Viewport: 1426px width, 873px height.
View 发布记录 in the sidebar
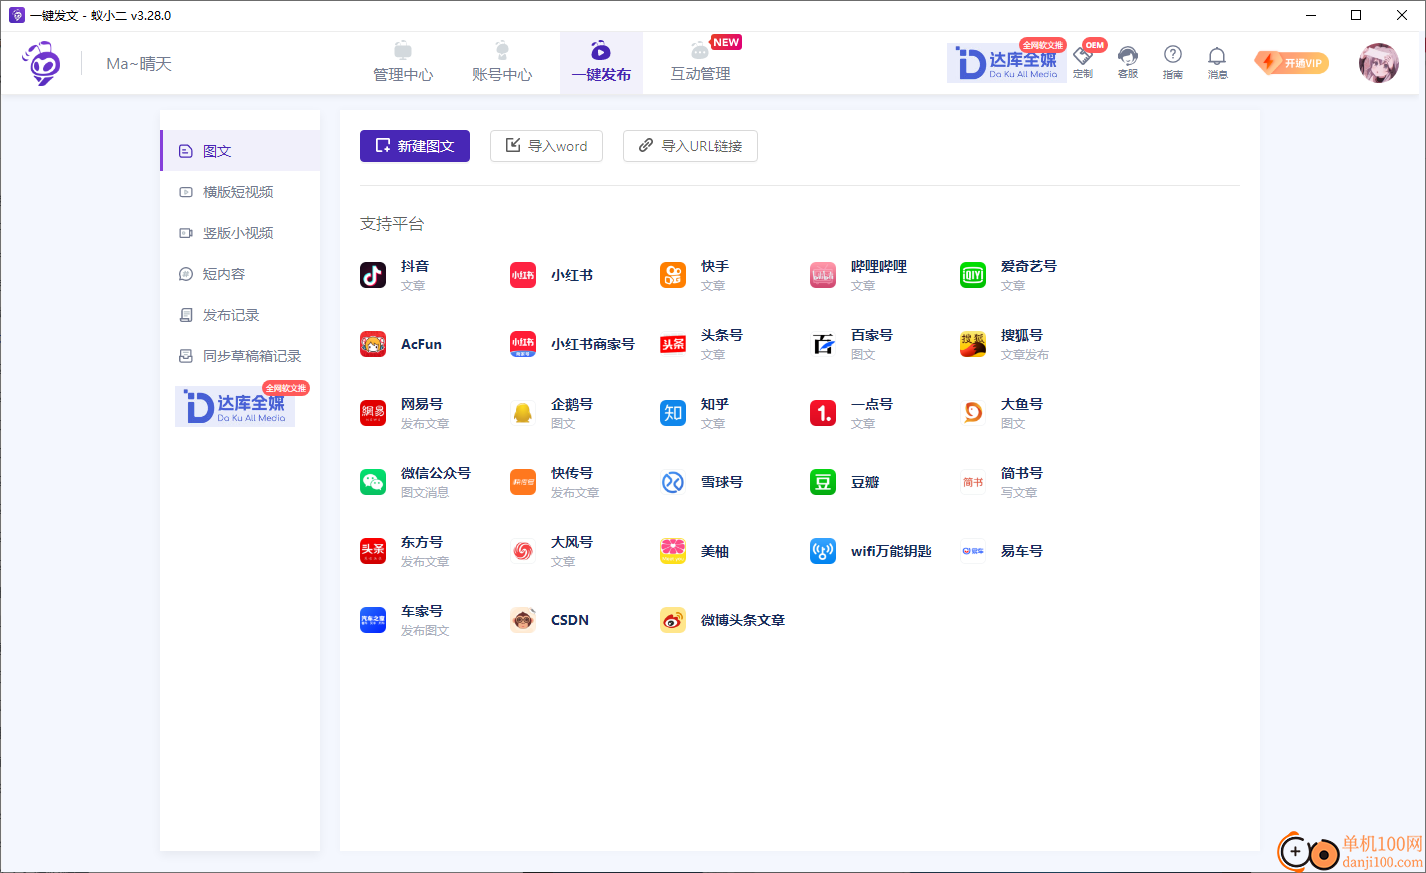[240, 315]
